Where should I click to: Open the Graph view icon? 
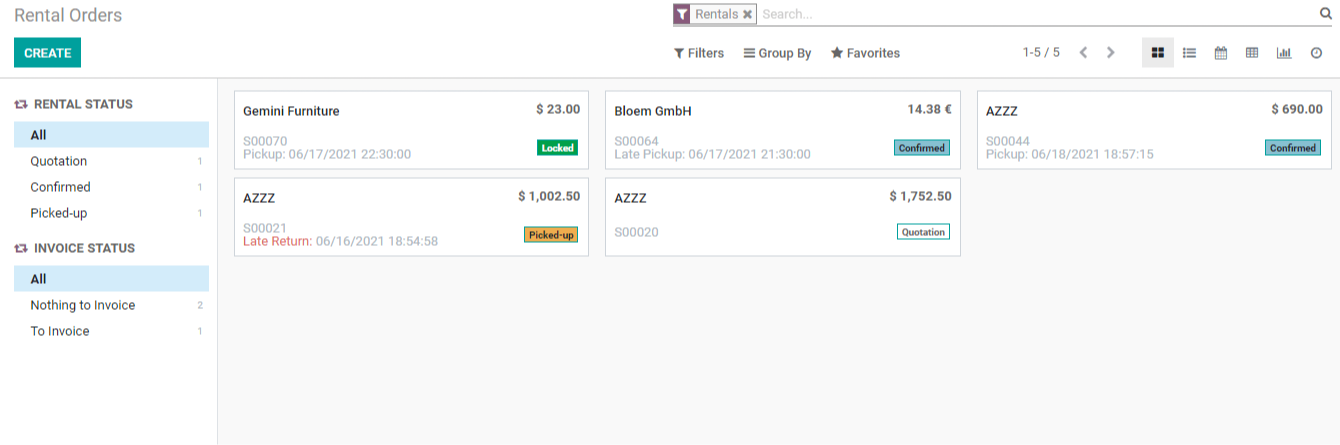pos(1284,53)
